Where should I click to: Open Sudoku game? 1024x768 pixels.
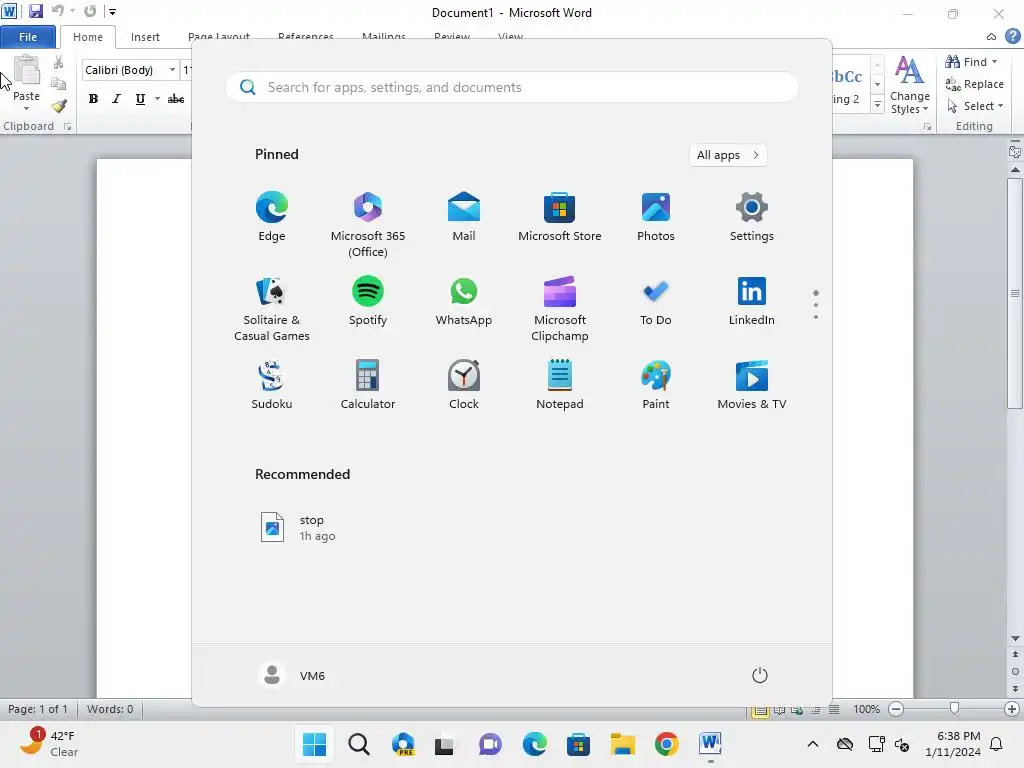click(x=272, y=385)
